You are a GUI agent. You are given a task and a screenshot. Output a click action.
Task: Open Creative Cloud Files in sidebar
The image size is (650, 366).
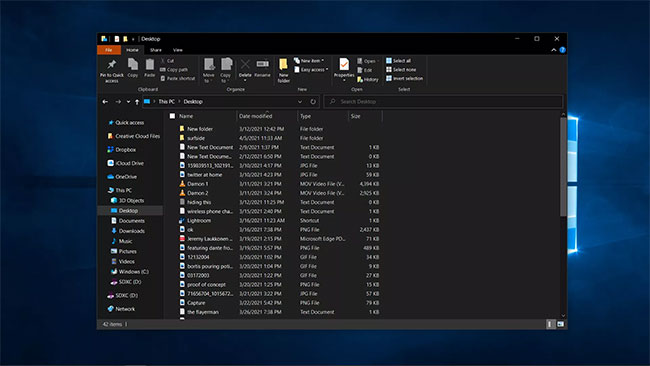[133, 136]
